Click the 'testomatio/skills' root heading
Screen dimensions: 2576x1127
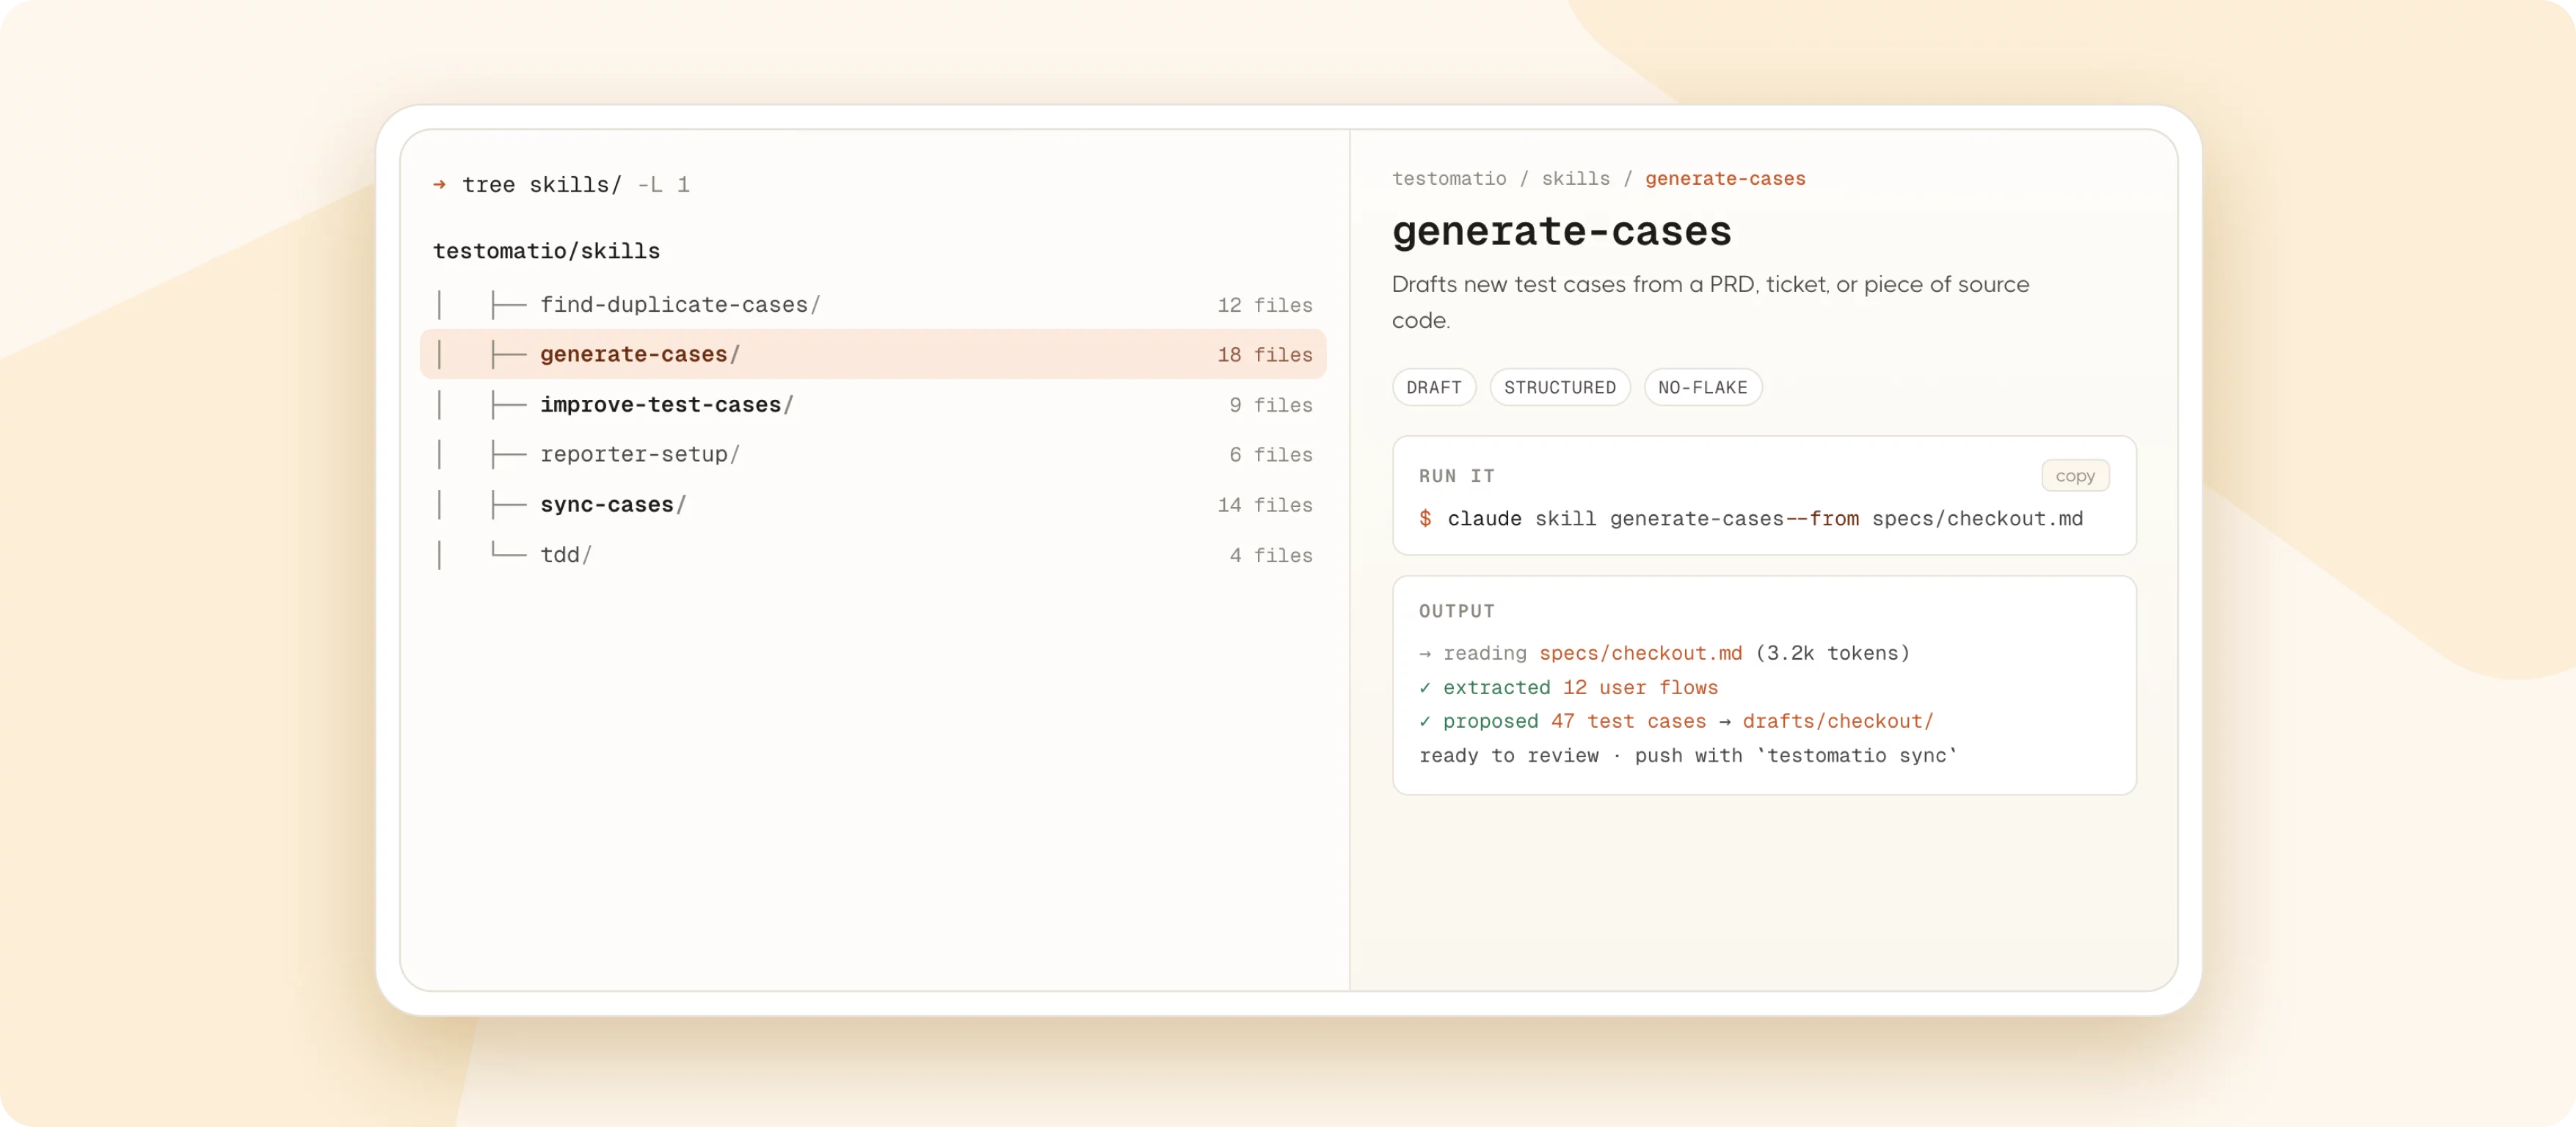[x=546, y=251]
